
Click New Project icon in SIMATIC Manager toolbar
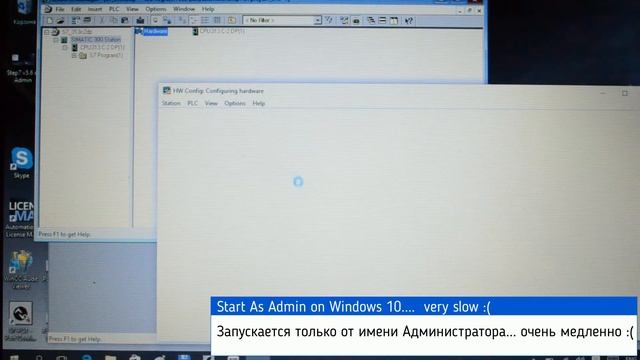(x=49, y=20)
